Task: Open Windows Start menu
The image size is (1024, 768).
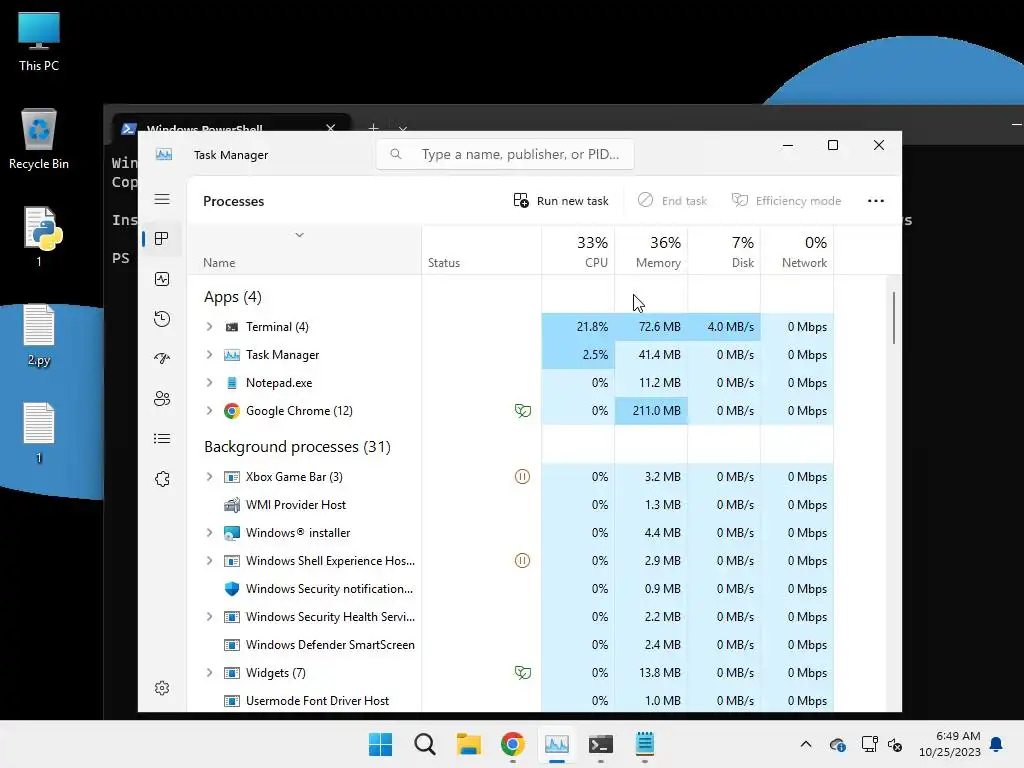Action: tap(381, 744)
